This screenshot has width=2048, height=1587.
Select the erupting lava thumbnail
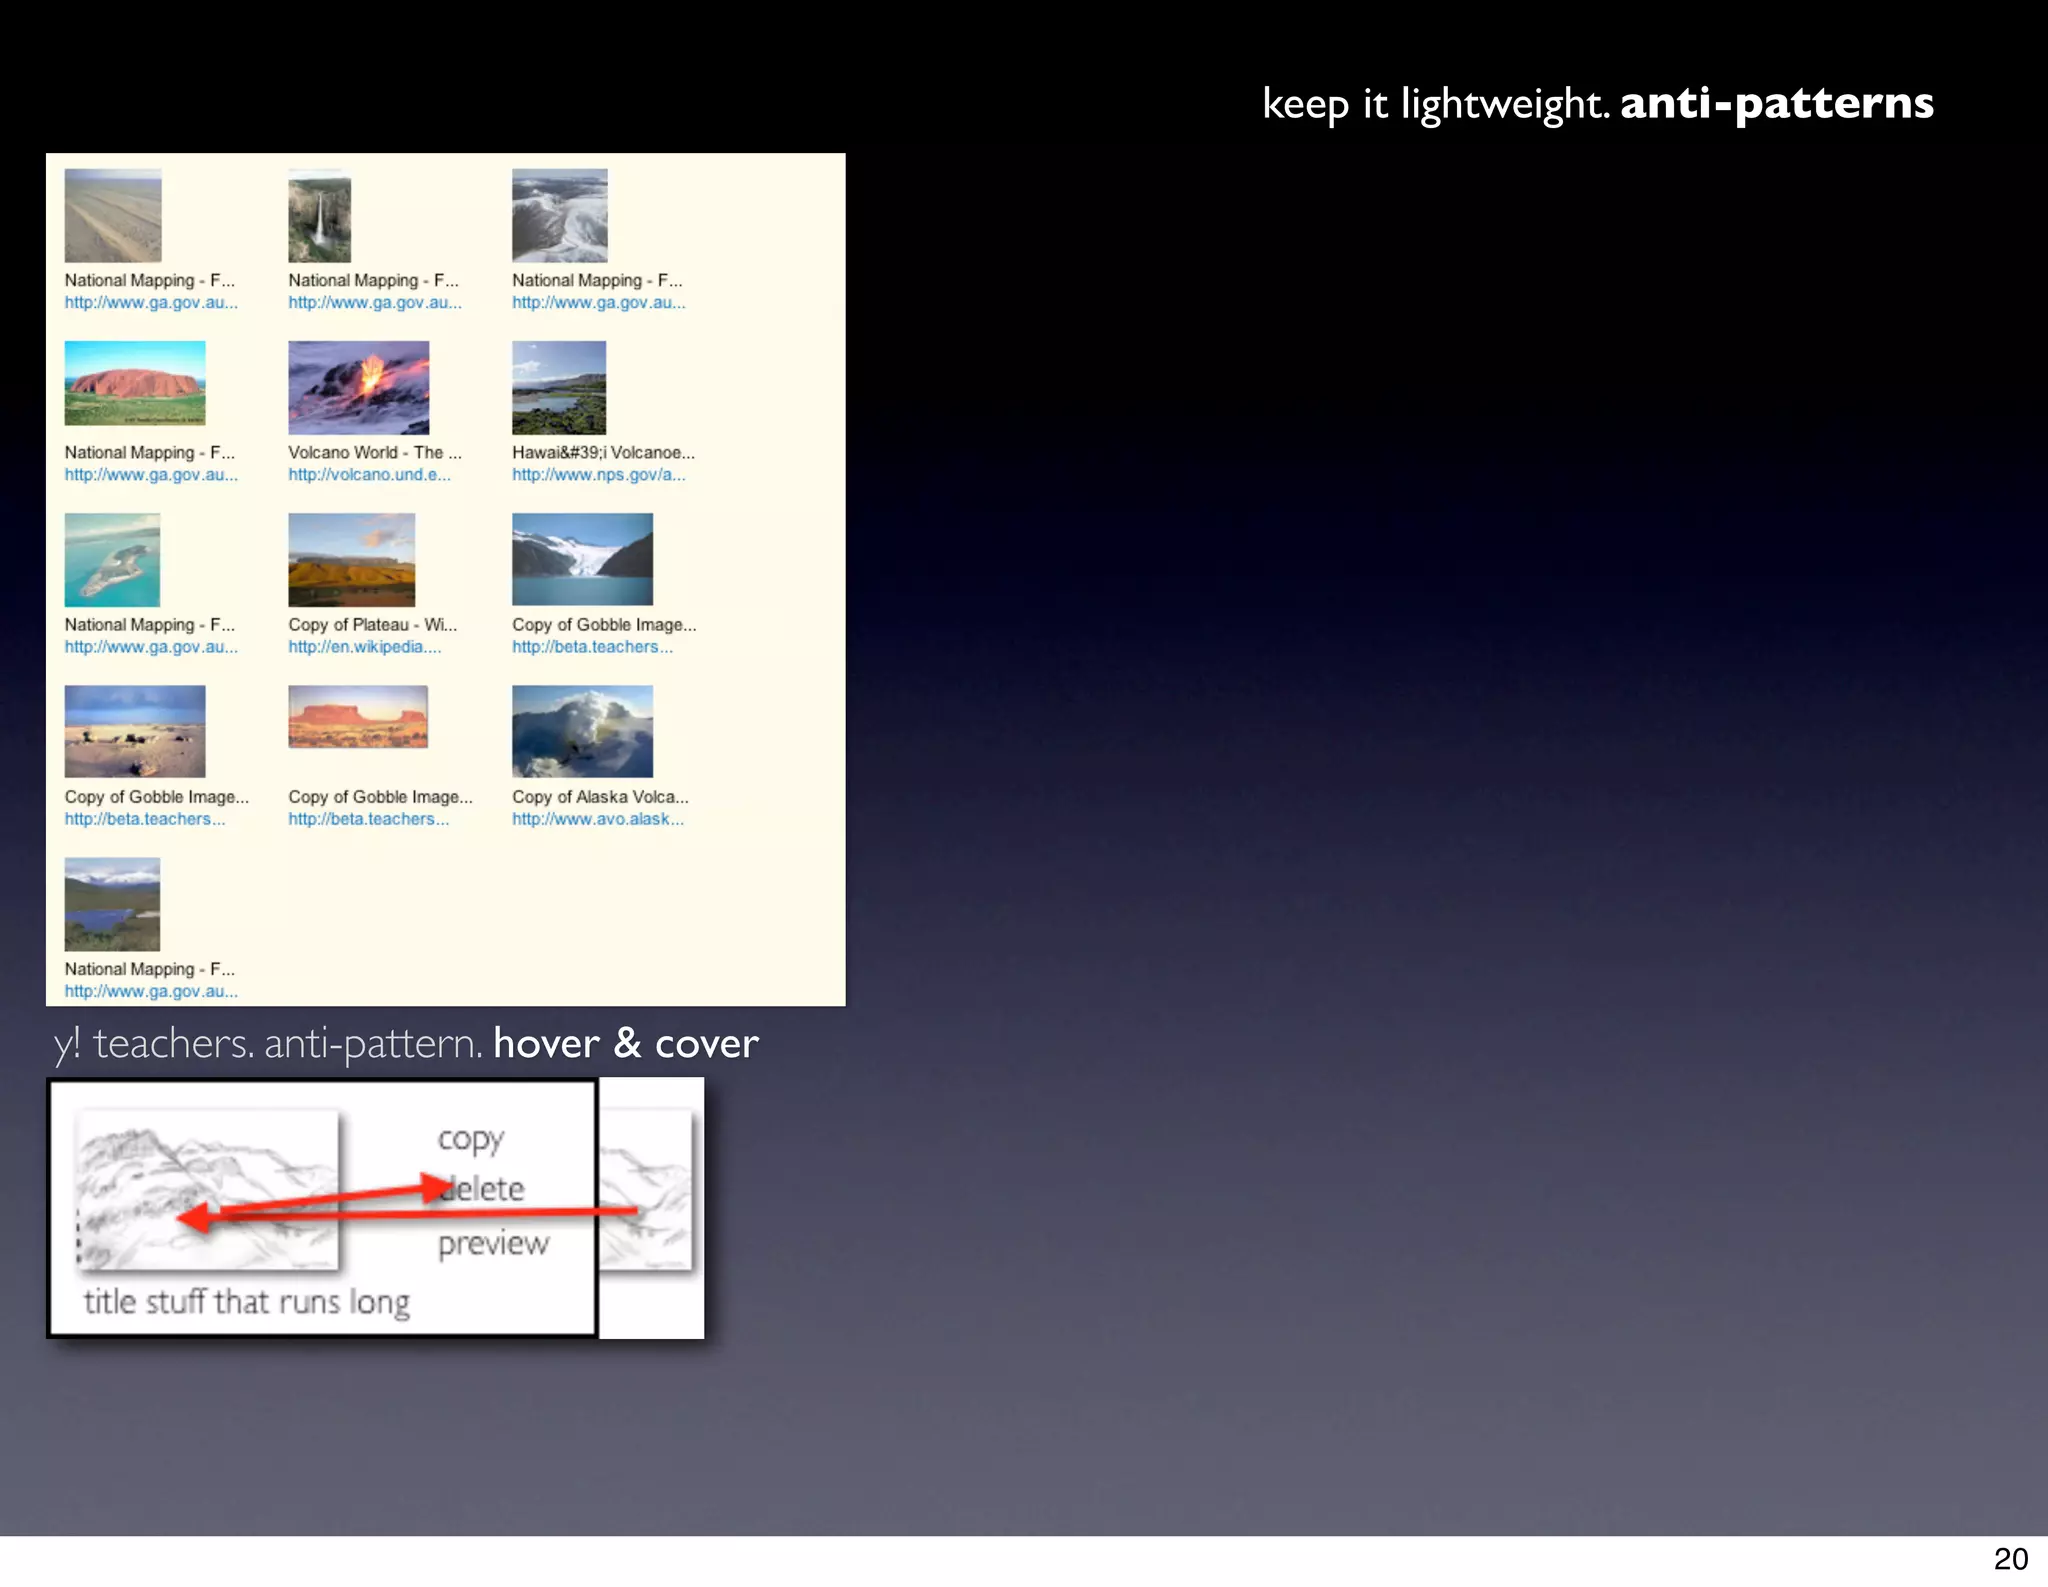click(x=359, y=387)
